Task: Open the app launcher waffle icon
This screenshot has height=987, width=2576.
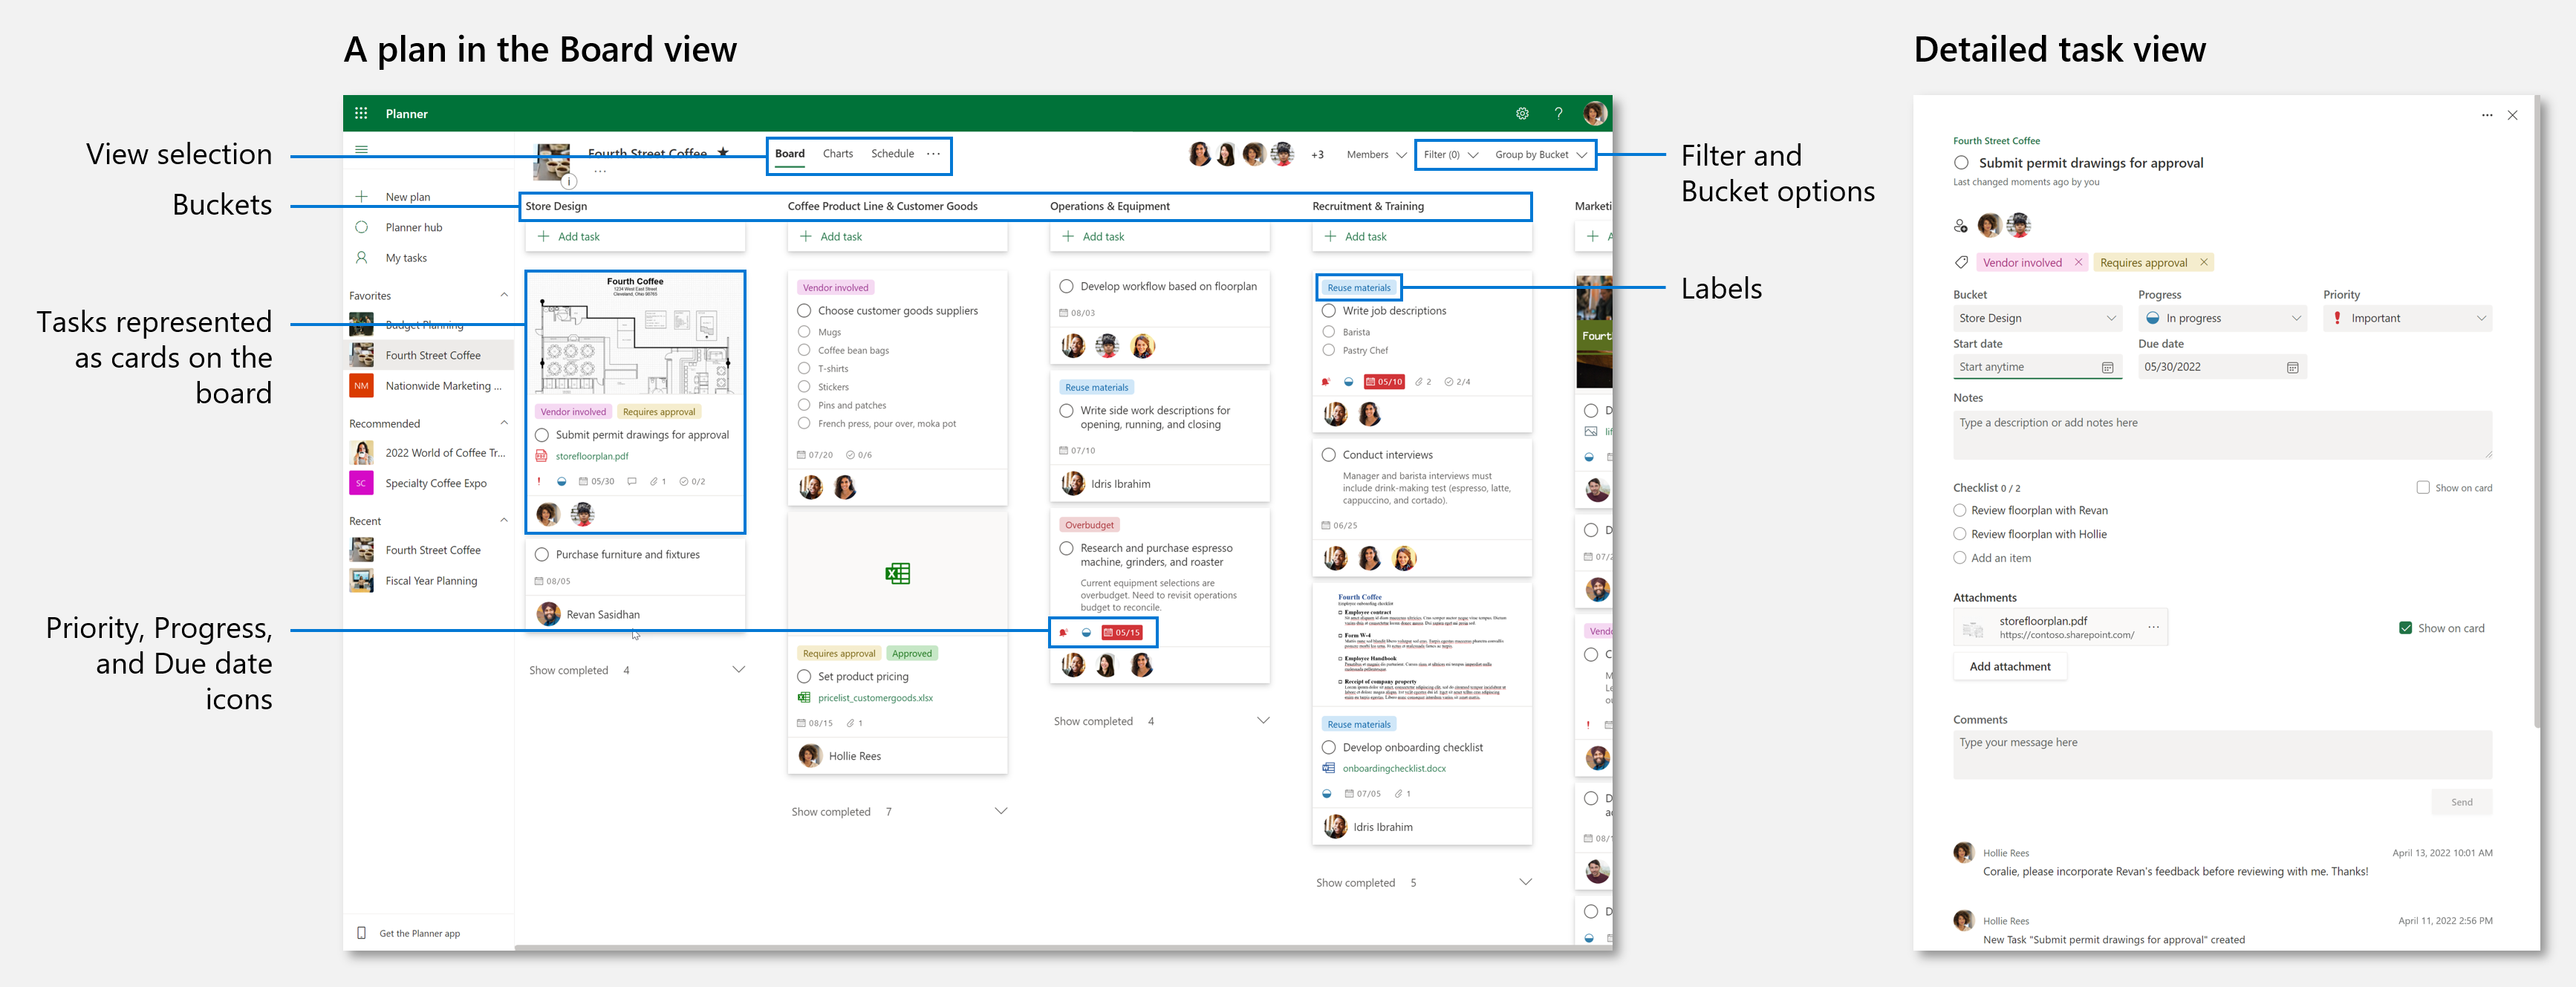Action: [361, 114]
